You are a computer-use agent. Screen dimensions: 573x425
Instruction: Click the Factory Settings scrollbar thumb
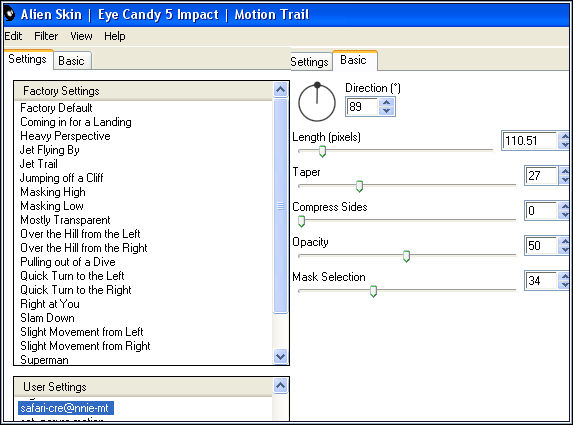point(281,206)
